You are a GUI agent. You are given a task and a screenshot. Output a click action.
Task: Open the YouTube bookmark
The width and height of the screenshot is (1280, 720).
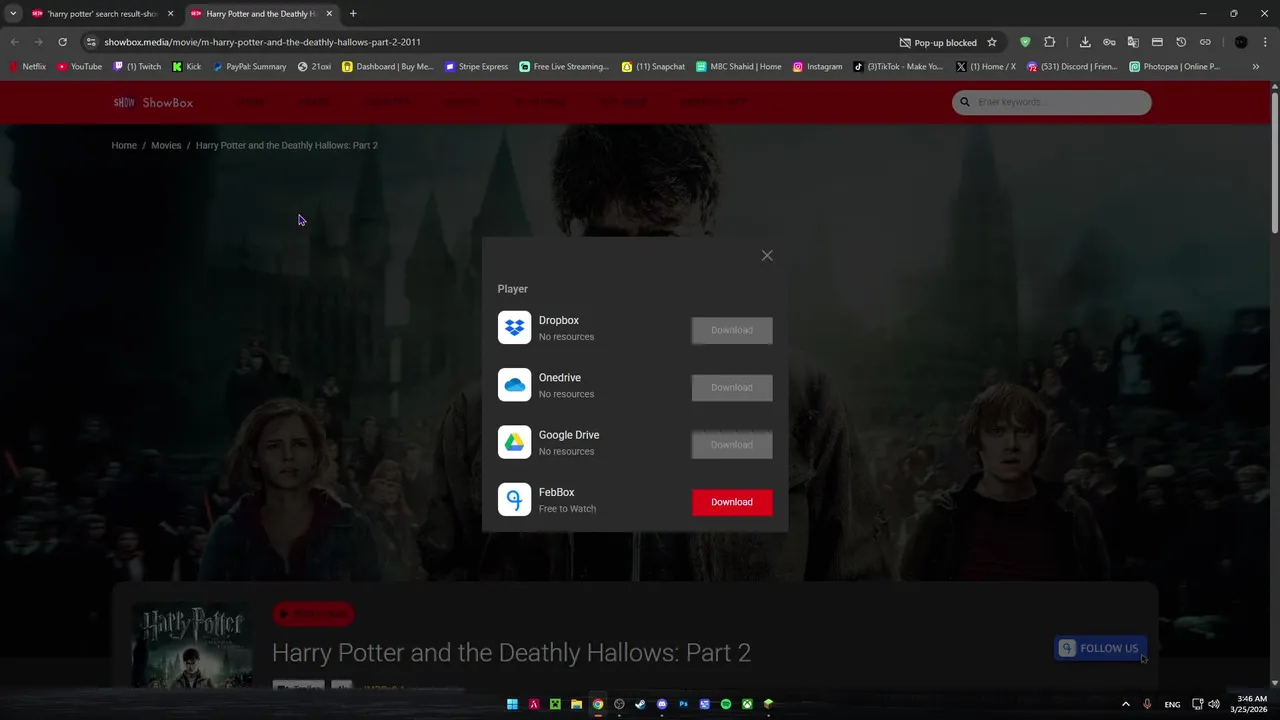click(80, 67)
